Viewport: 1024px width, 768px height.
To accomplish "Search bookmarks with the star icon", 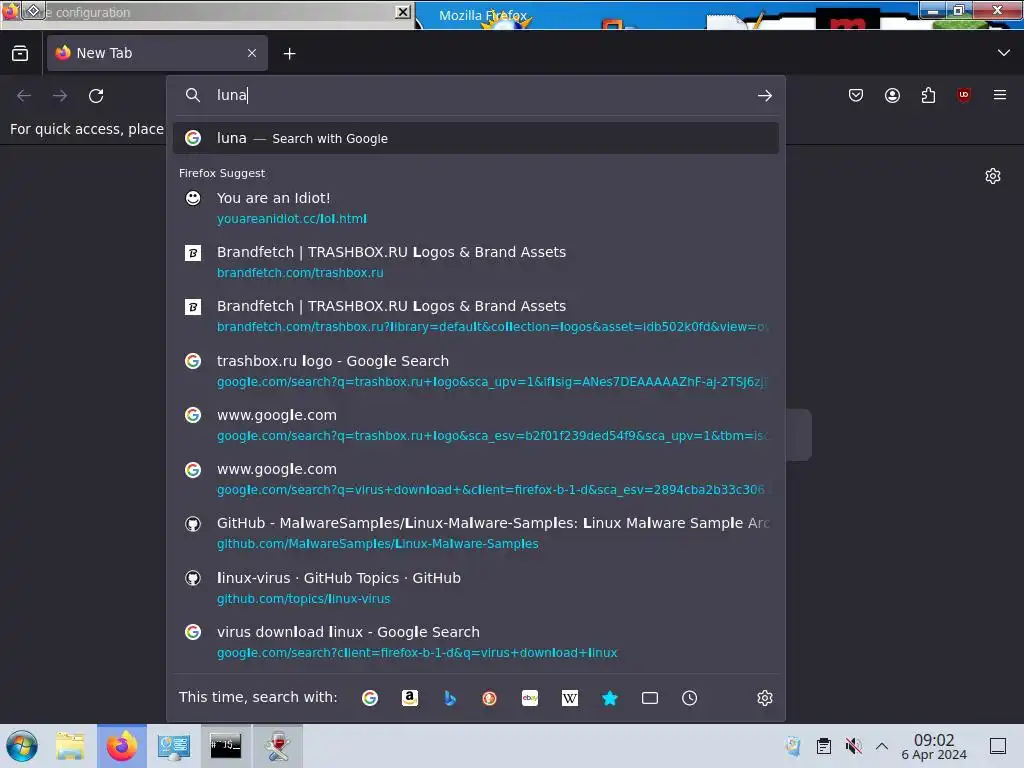I will (609, 698).
